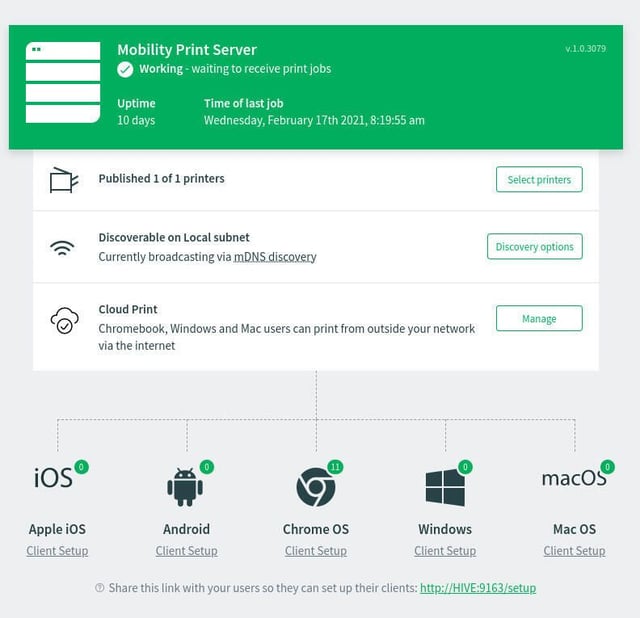The width and height of the screenshot is (640, 618).
Task: Open Android Client Setup link
Action: (x=187, y=551)
